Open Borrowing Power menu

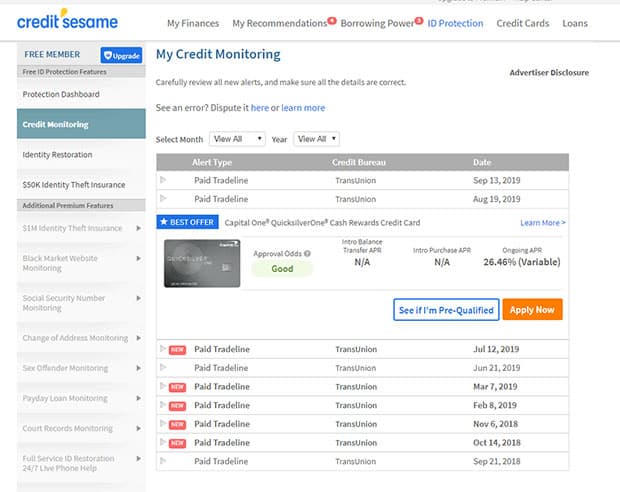point(377,23)
